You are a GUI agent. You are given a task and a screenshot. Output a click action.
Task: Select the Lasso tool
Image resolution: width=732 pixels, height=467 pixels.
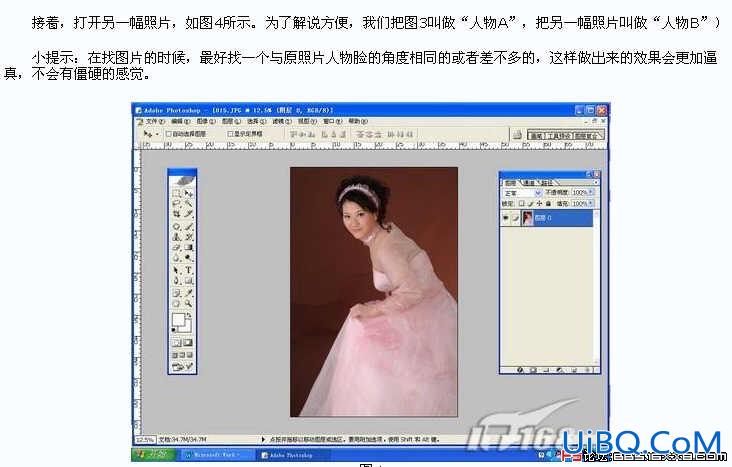click(x=176, y=204)
